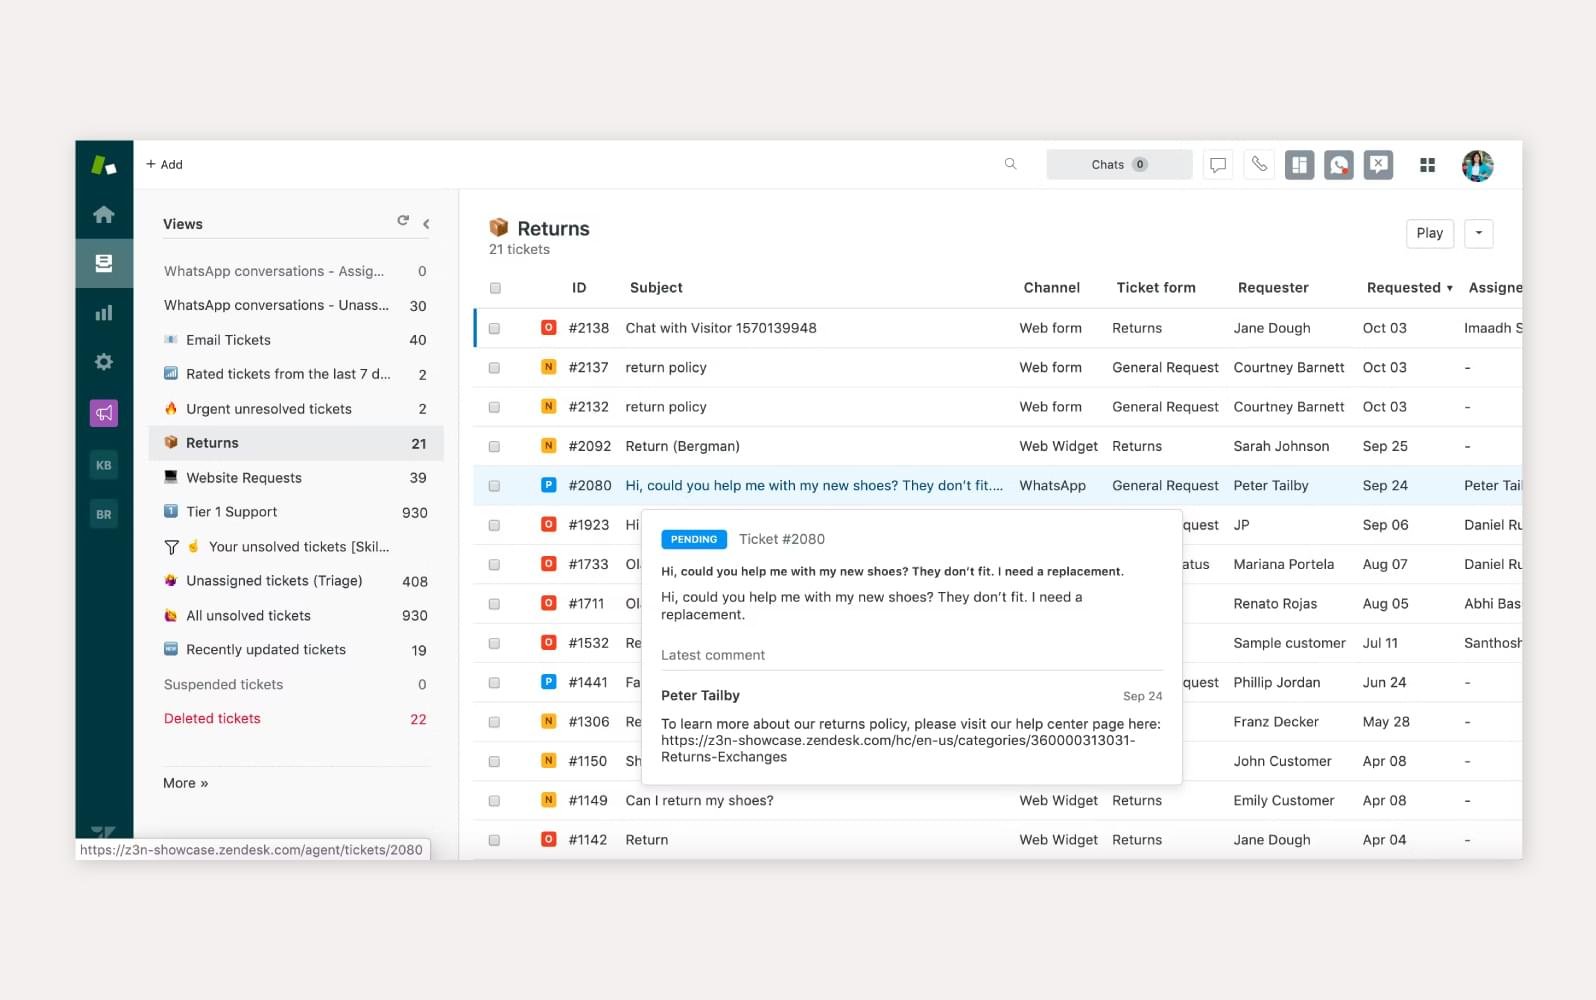Image resolution: width=1596 pixels, height=1000 pixels.
Task: Check the box for ticket #2137
Action: tap(494, 368)
